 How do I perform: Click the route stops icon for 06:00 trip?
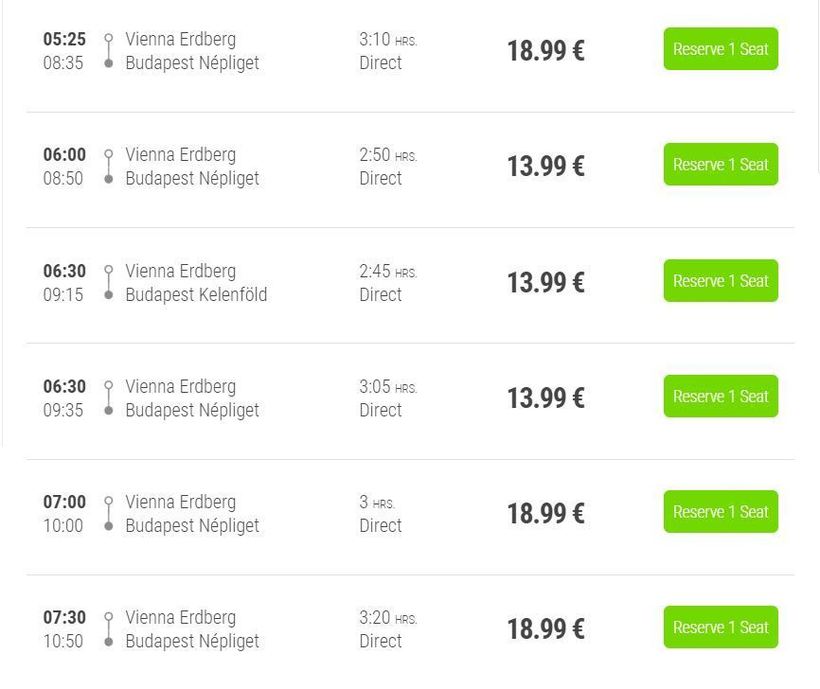tap(108, 167)
